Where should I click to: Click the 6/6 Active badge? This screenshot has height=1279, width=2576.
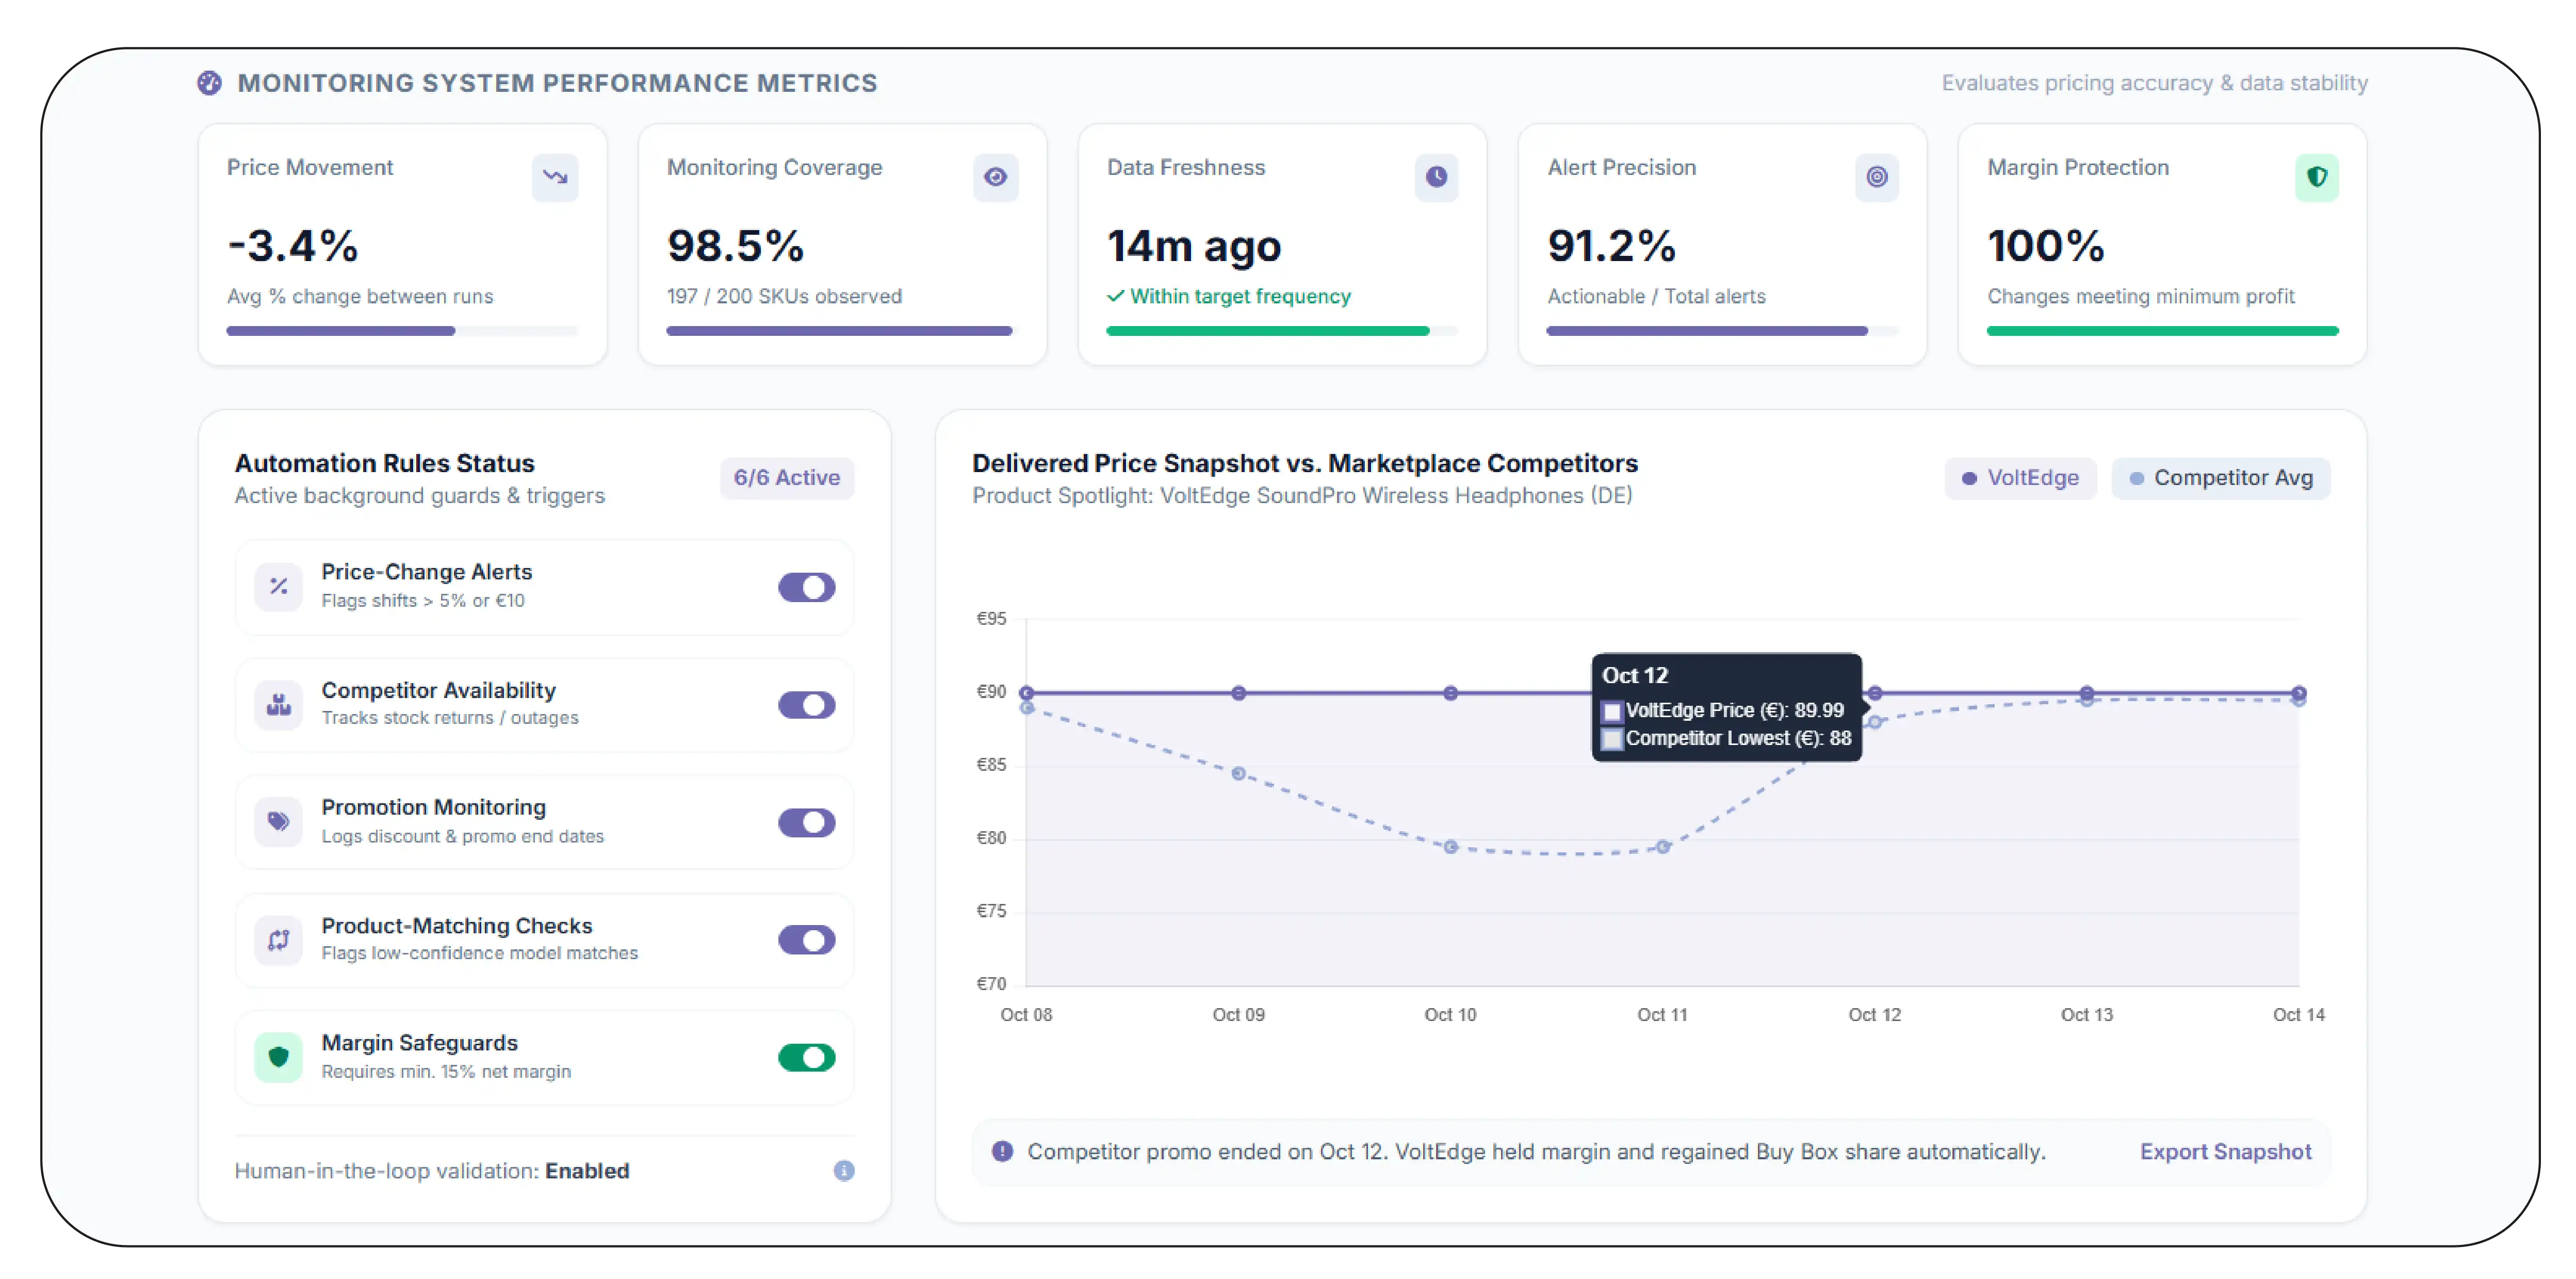pyautogui.click(x=787, y=478)
